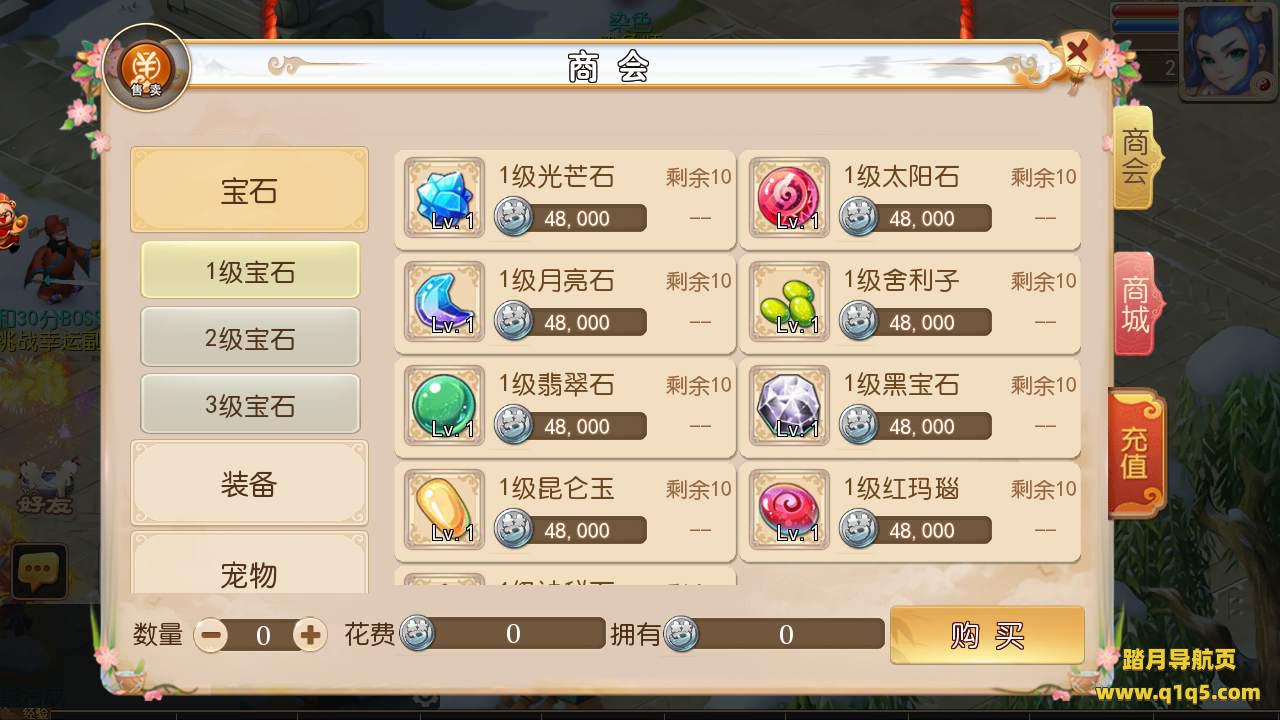Select the 1级翡翠石 green orb icon
The width and height of the screenshot is (1280, 720).
[444, 406]
